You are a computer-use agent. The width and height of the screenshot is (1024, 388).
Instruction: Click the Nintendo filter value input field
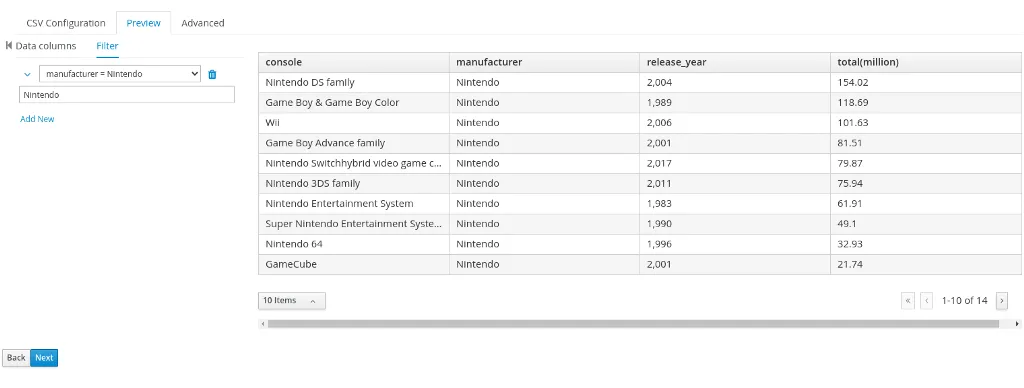[x=127, y=95]
